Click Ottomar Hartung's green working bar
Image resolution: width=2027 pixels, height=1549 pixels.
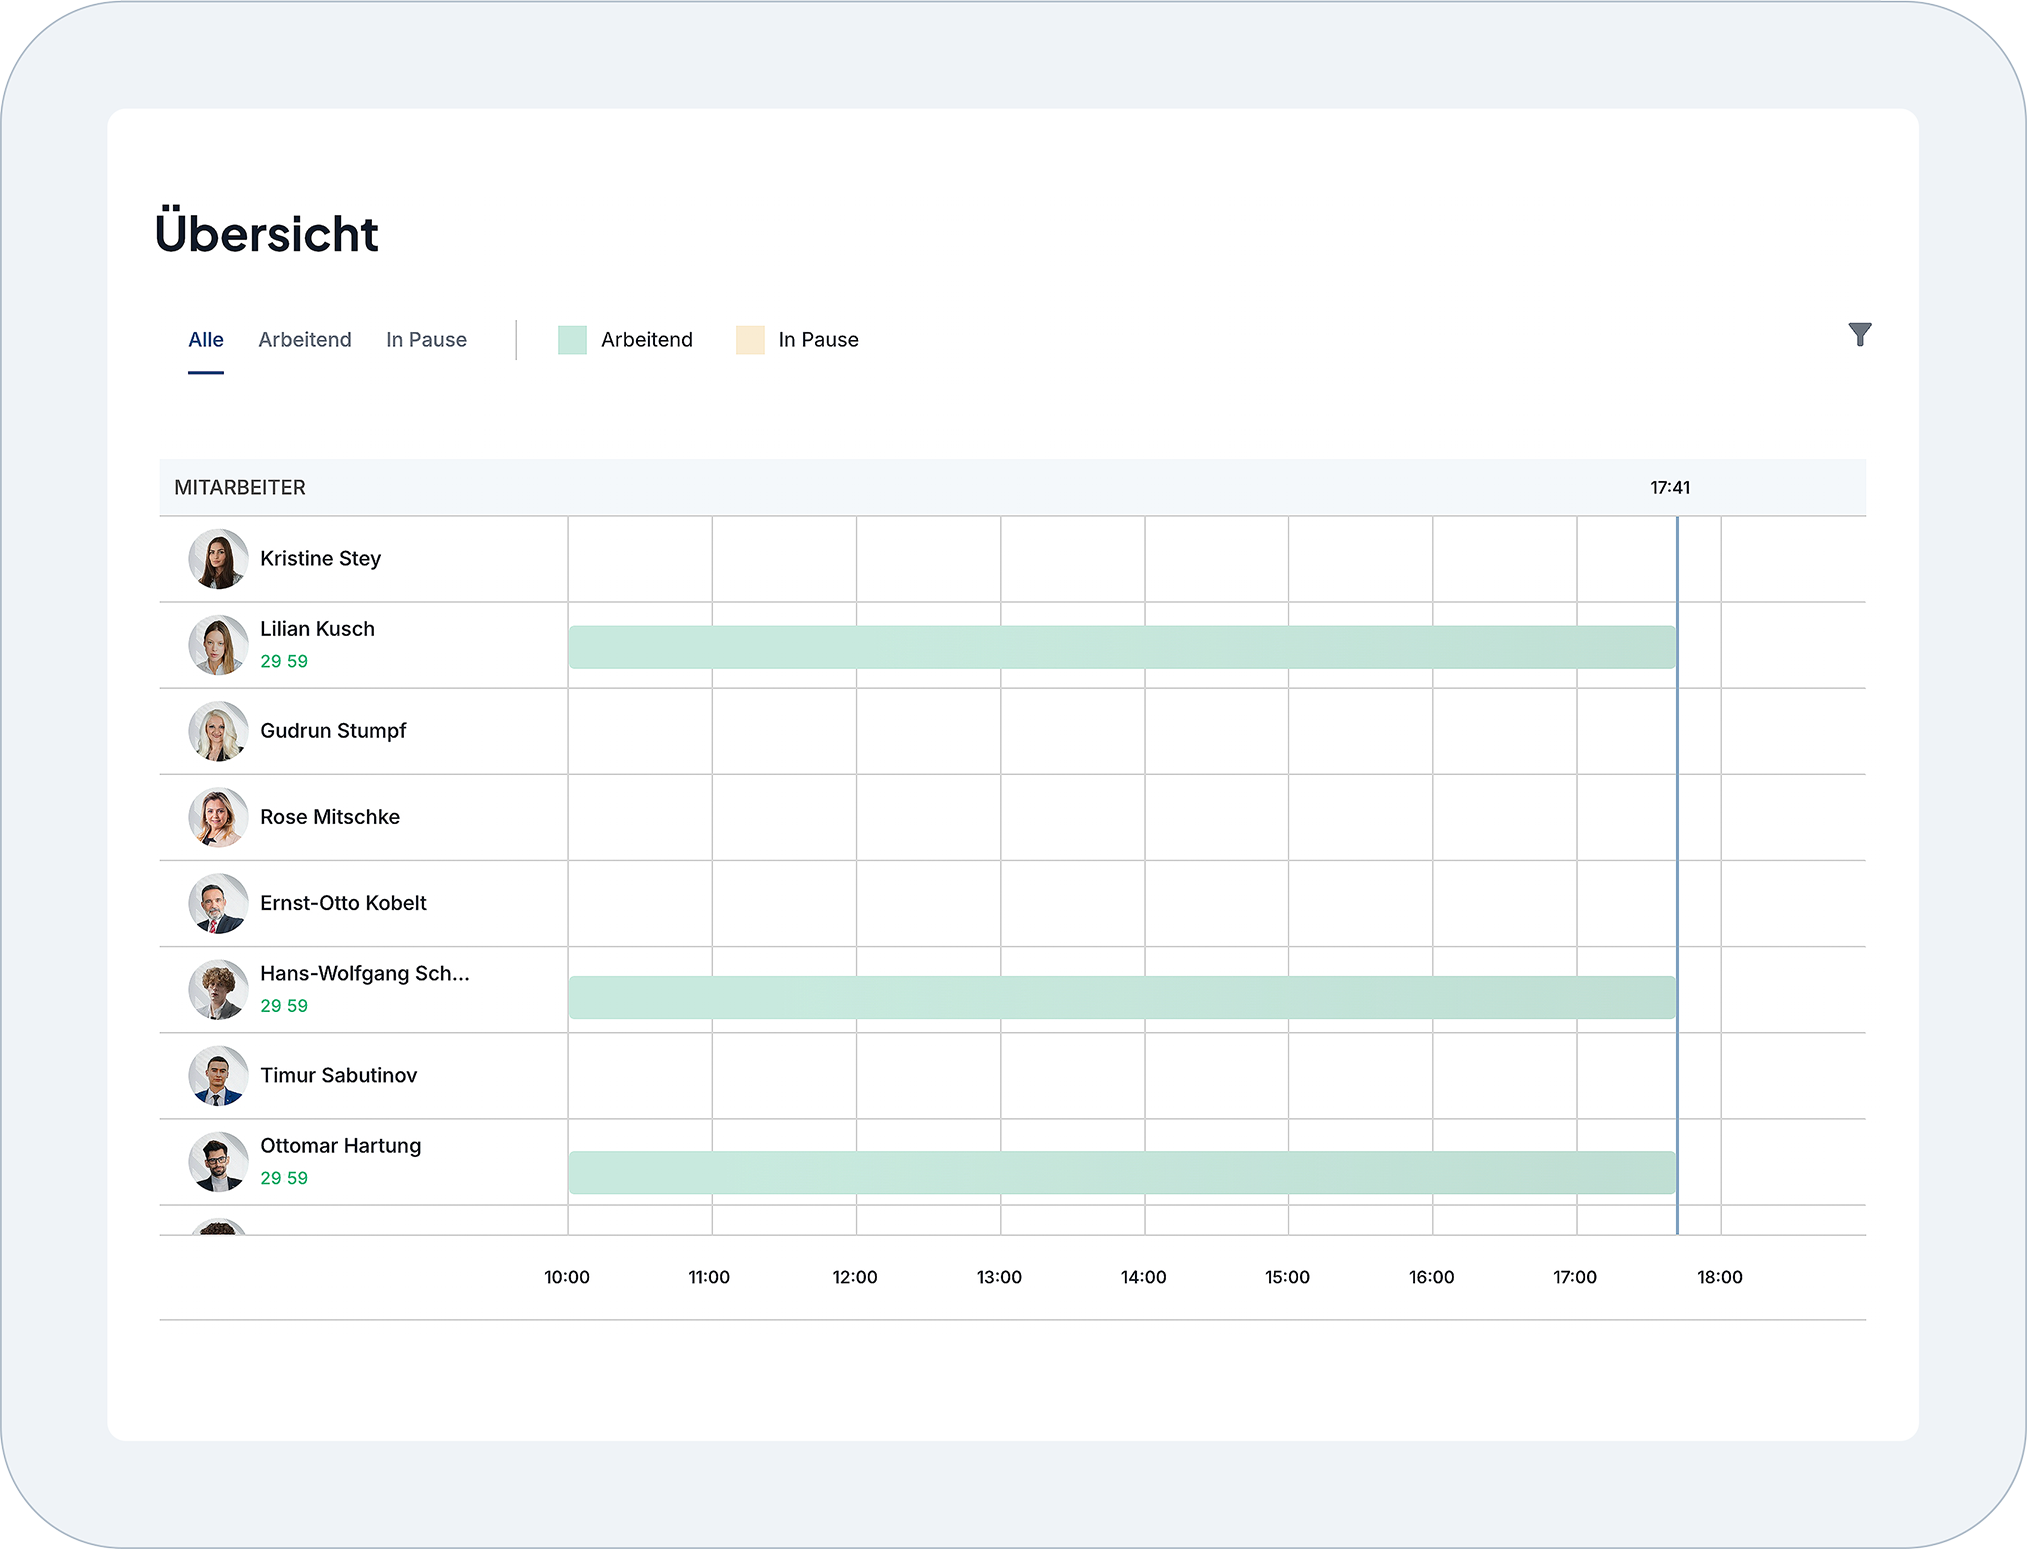(1122, 1172)
